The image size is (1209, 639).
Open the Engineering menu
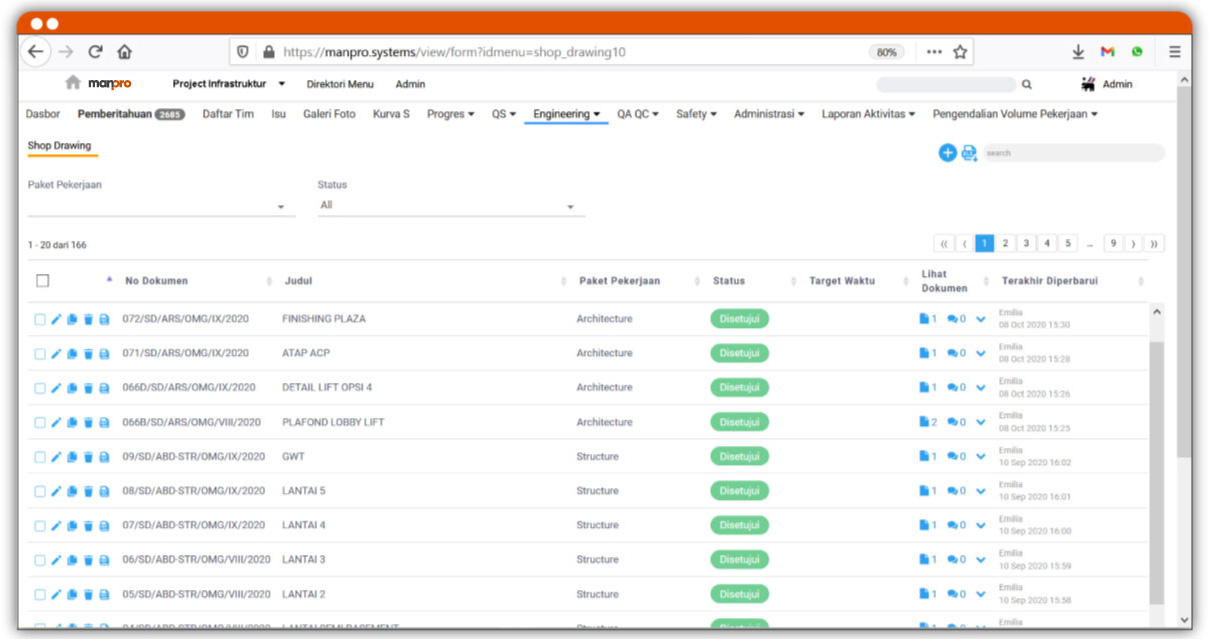566,114
